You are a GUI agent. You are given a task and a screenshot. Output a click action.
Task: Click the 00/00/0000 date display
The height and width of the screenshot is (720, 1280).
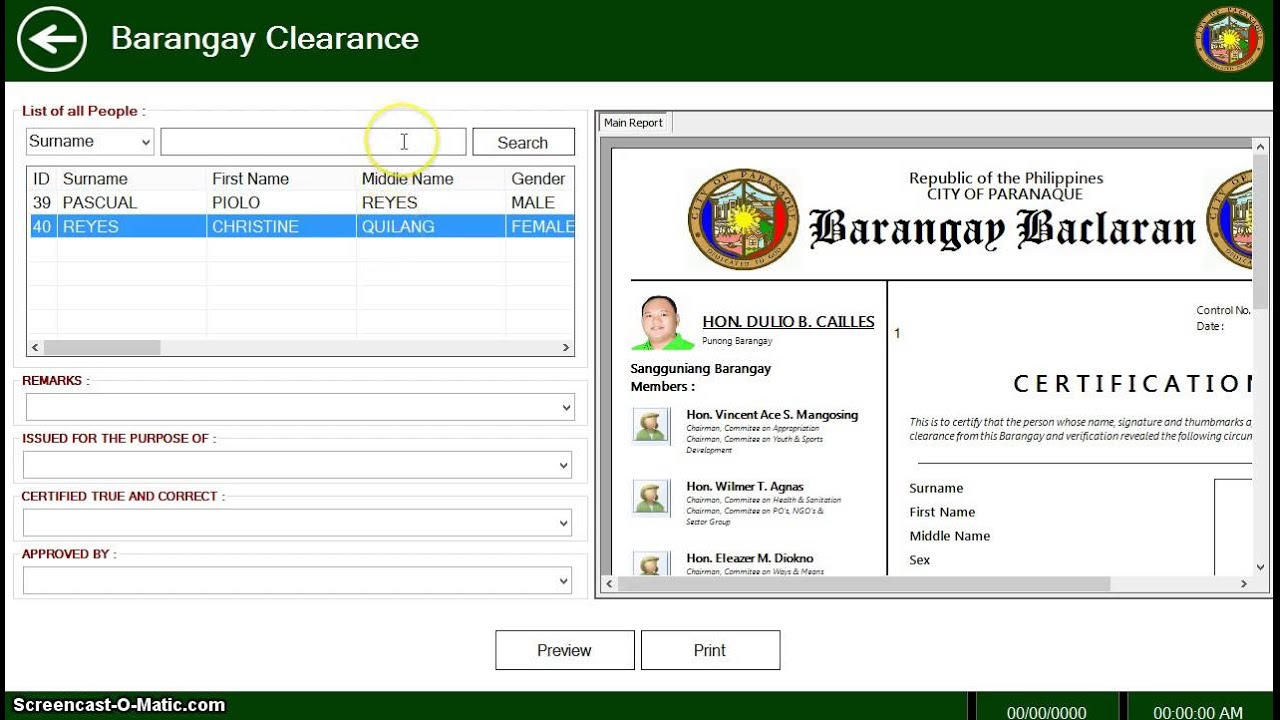click(x=1046, y=712)
